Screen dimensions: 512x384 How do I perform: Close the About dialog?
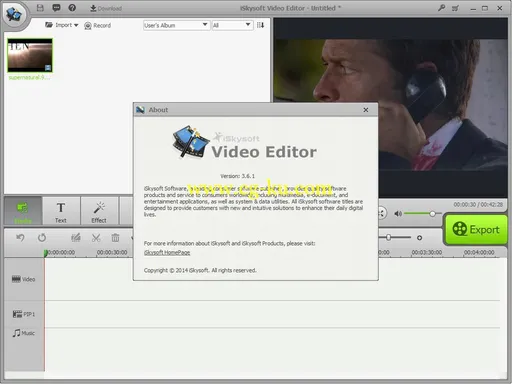click(366, 110)
